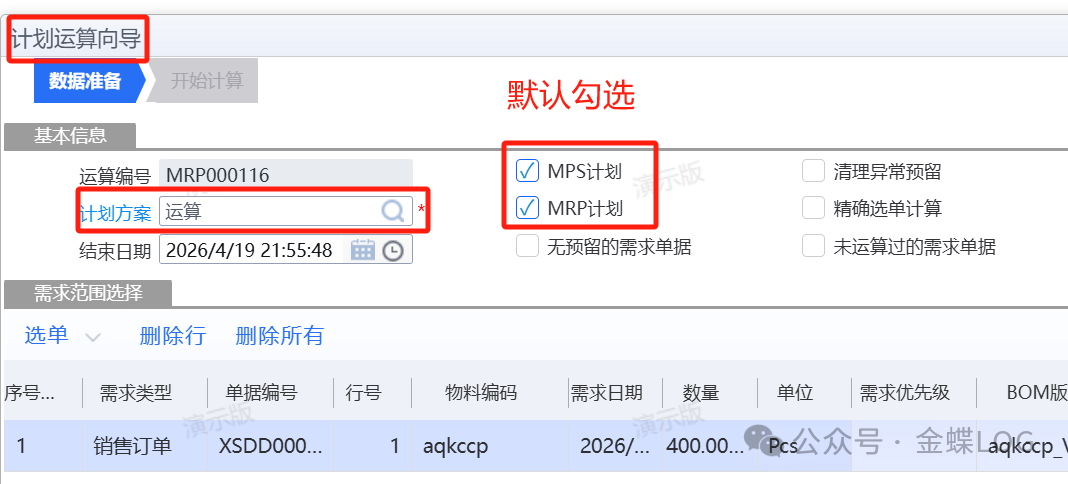Click 删除所有 to clear rows
Viewport: 1068px width, 484px height.
click(279, 336)
